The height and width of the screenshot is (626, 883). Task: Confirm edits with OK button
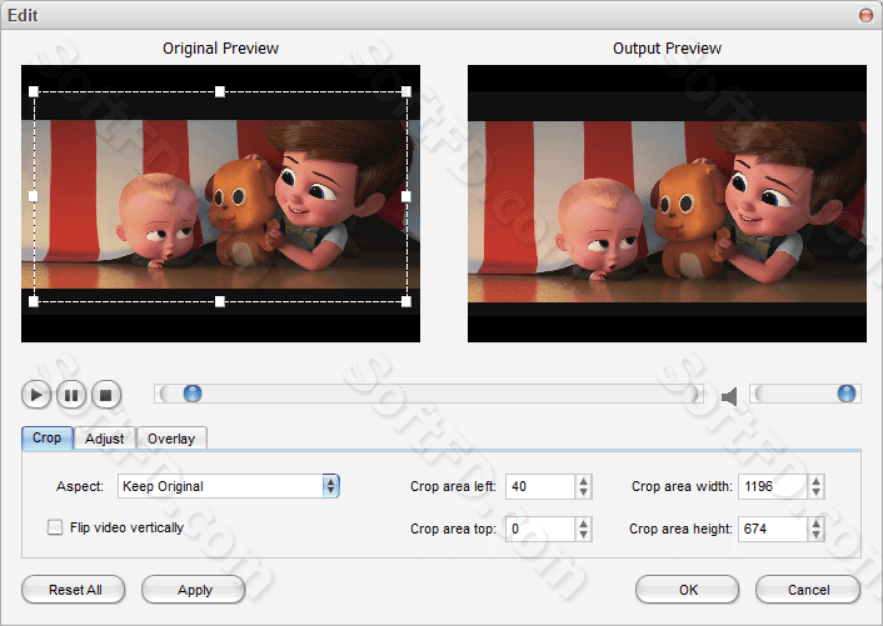point(687,589)
